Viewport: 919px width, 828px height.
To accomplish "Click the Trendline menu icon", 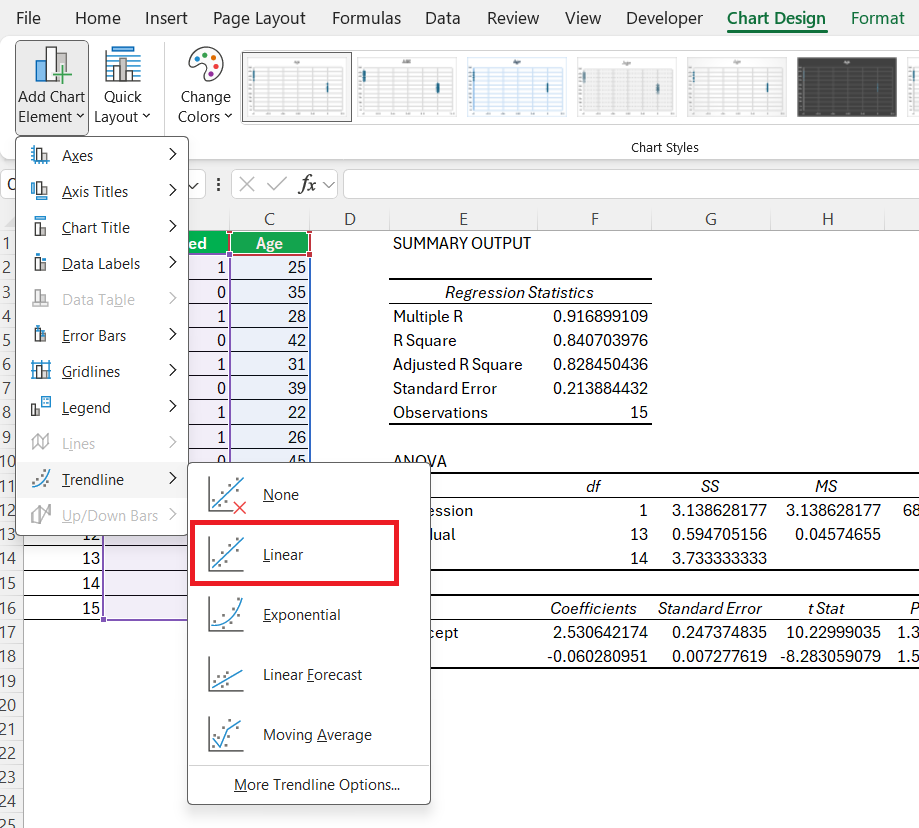I will click(40, 479).
